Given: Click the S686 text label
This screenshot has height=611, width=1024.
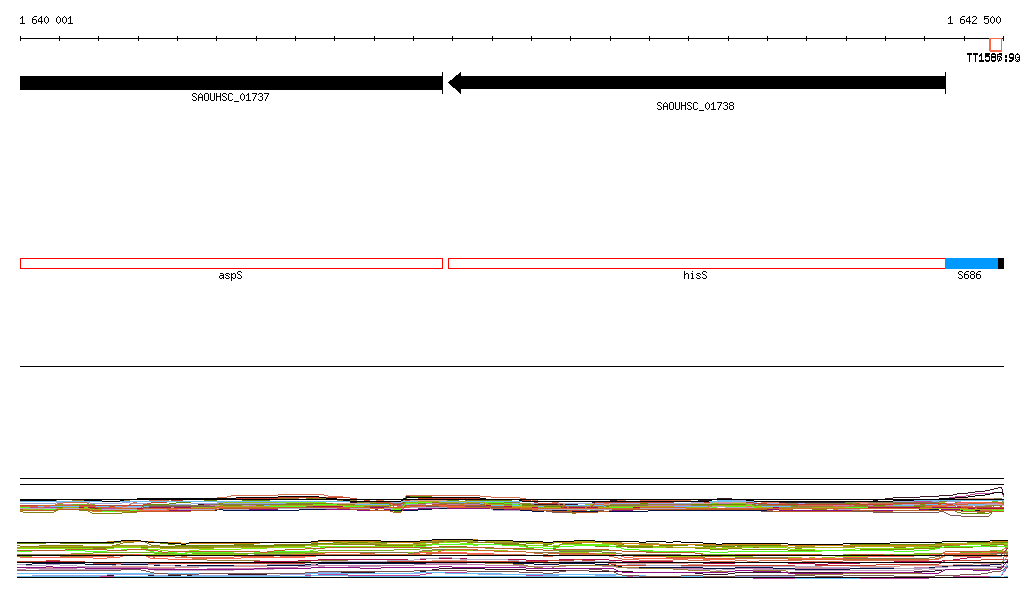Looking at the screenshot, I should pyautogui.click(x=969, y=275).
